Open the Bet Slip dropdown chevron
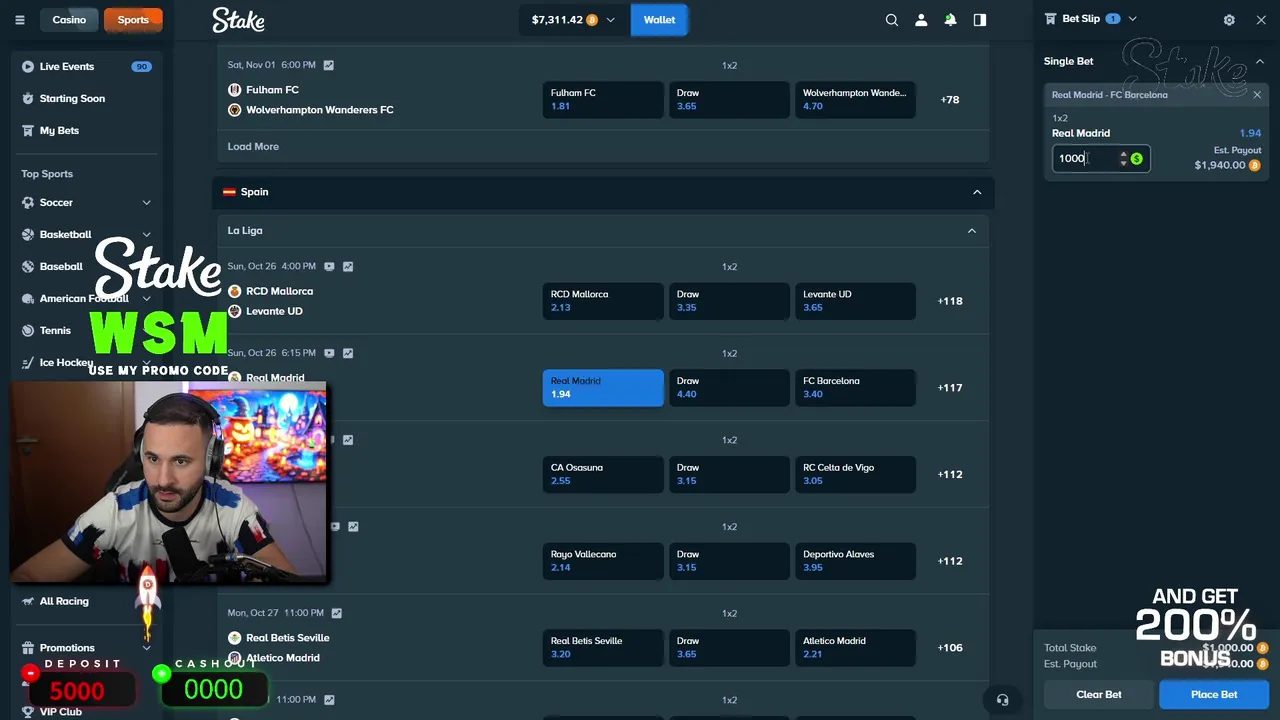1280x720 pixels. 1132,19
